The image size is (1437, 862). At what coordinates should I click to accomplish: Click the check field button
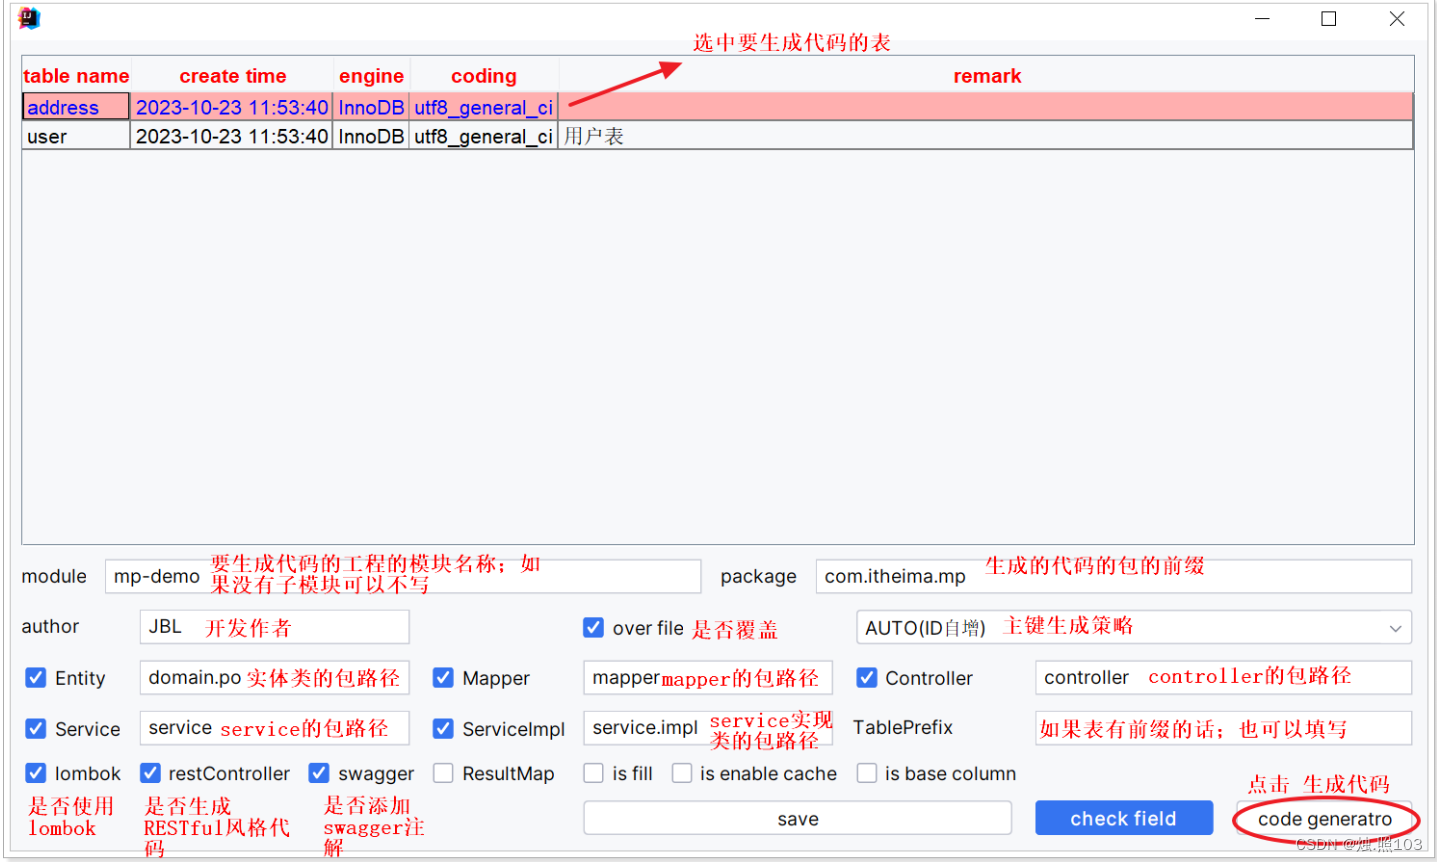pos(1124,818)
